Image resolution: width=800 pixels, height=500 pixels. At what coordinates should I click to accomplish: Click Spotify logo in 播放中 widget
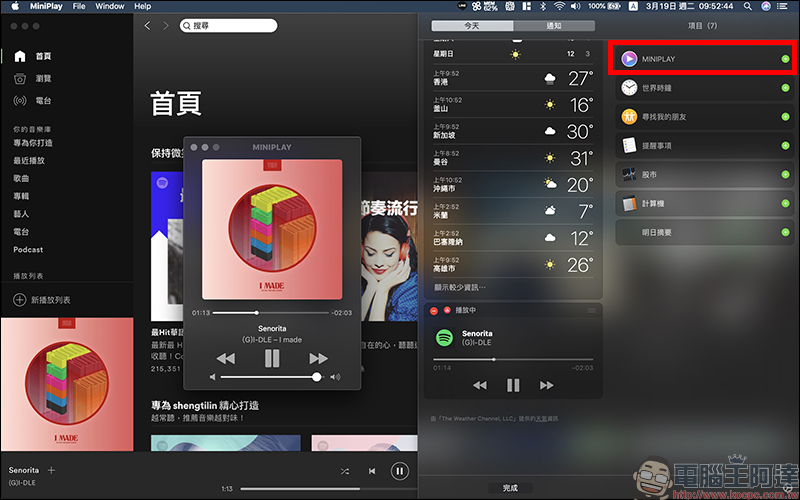click(444, 338)
